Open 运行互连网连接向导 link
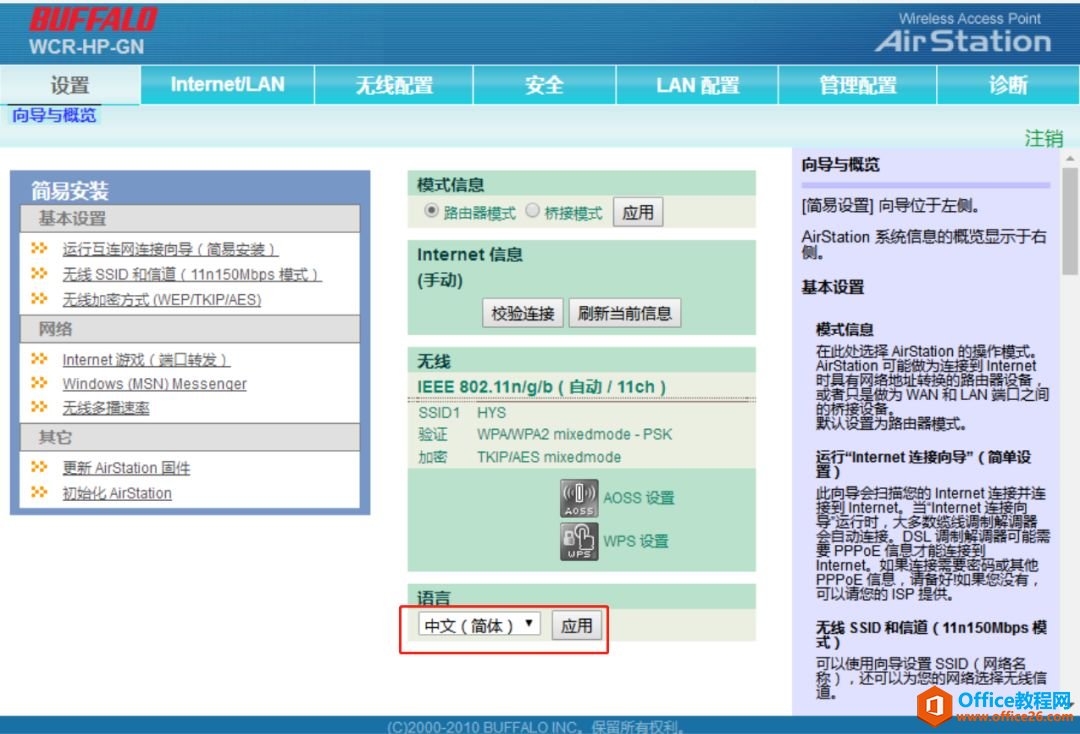Image resolution: width=1080 pixels, height=734 pixels. click(x=170, y=249)
